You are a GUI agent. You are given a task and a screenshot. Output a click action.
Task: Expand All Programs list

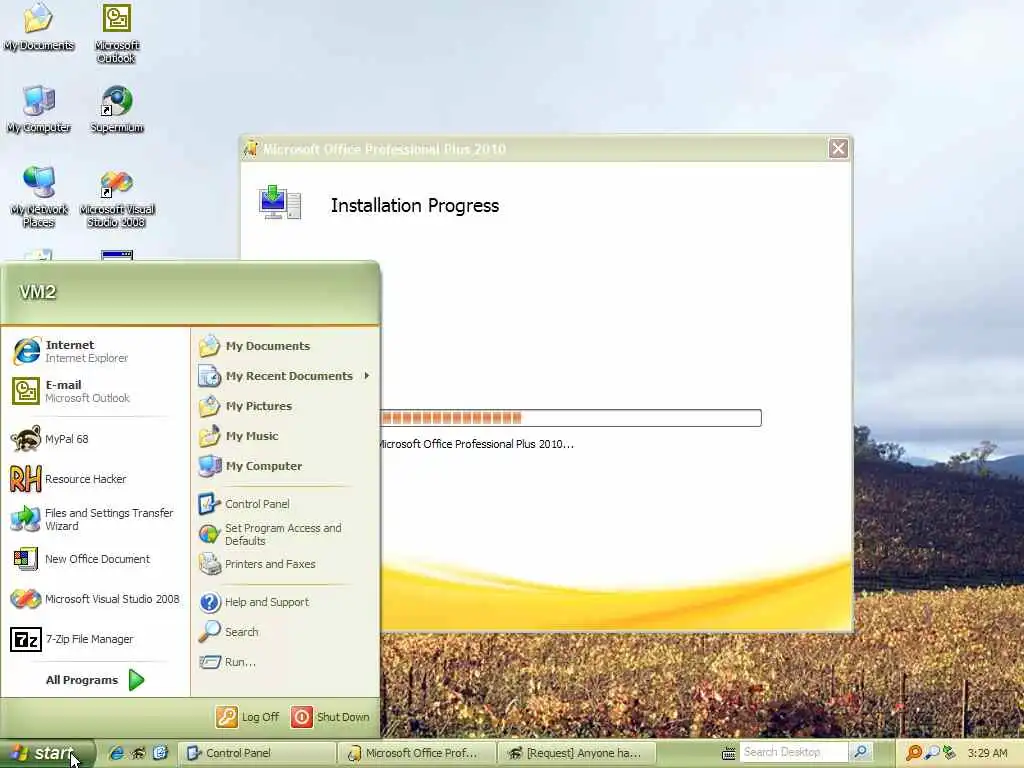pyautogui.click(x=95, y=680)
